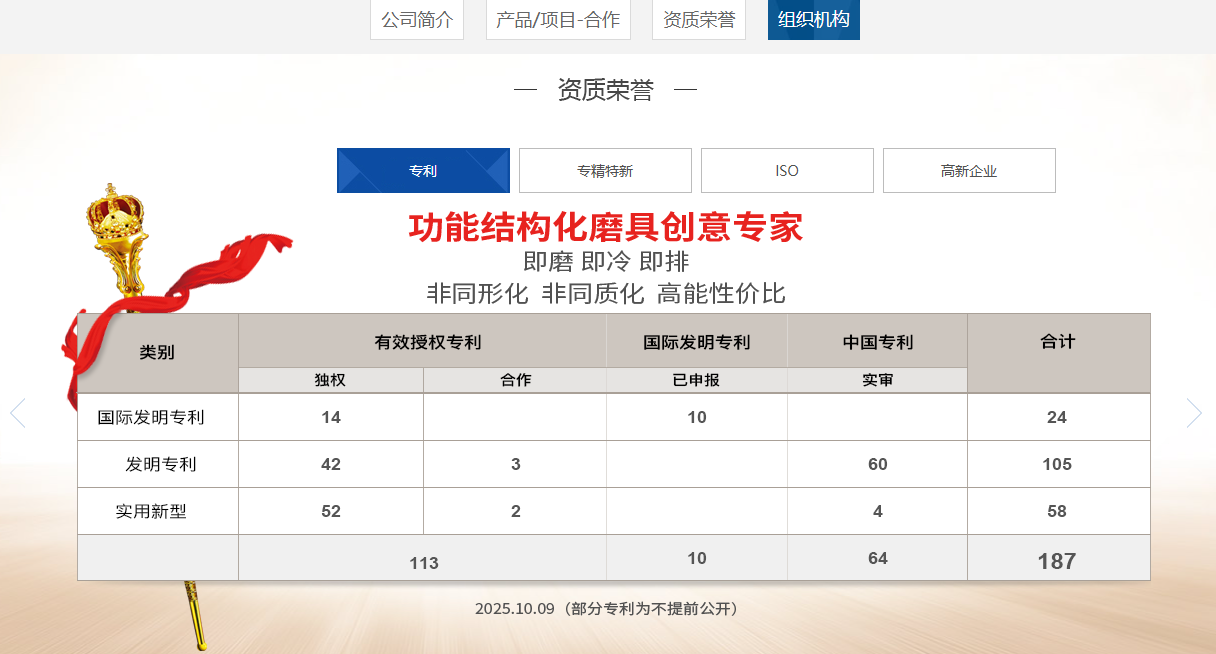Open the 公司简介 navigation tab
The width and height of the screenshot is (1216, 654).
point(417,20)
